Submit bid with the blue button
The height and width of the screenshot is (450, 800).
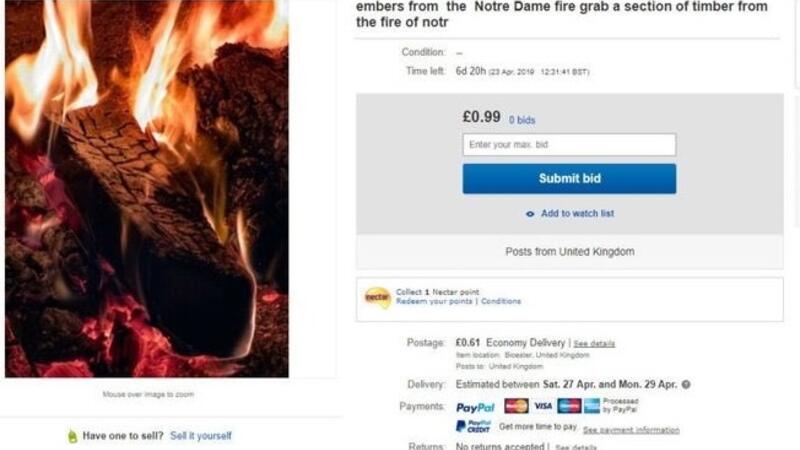coord(569,179)
